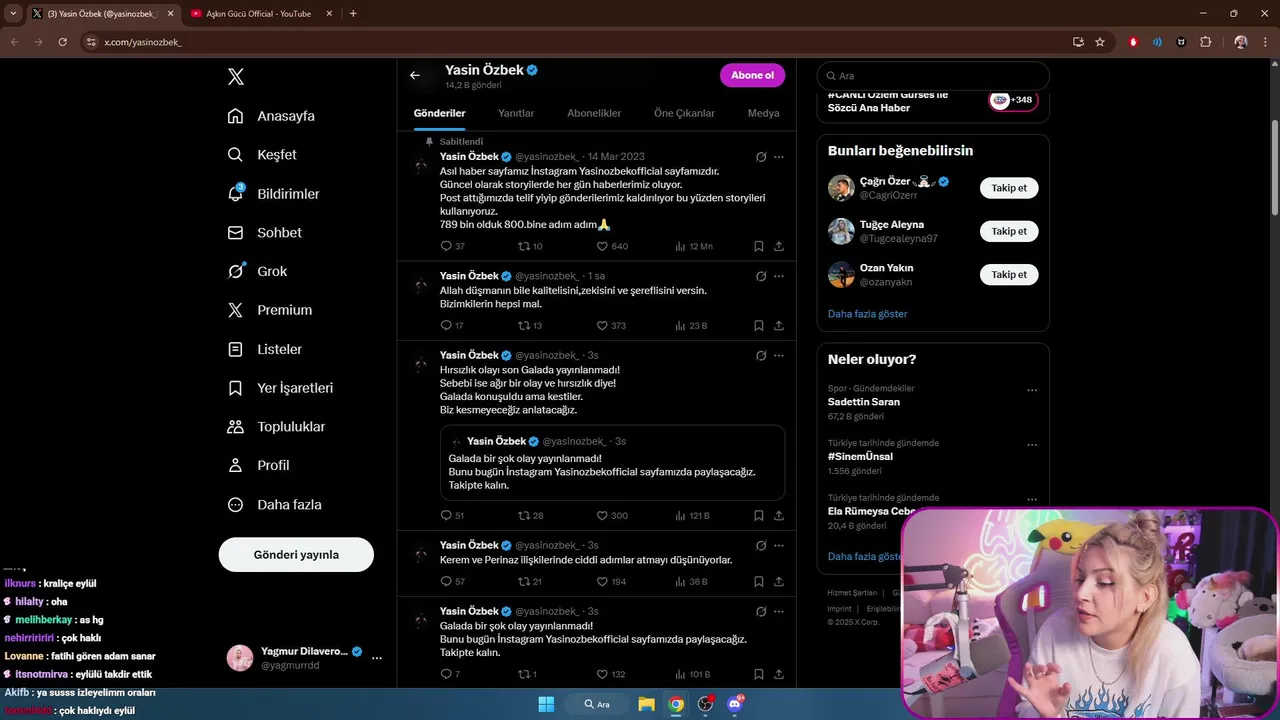The width and height of the screenshot is (1280, 720).
Task: Switch to Abonelikler tab
Action: tap(594, 113)
